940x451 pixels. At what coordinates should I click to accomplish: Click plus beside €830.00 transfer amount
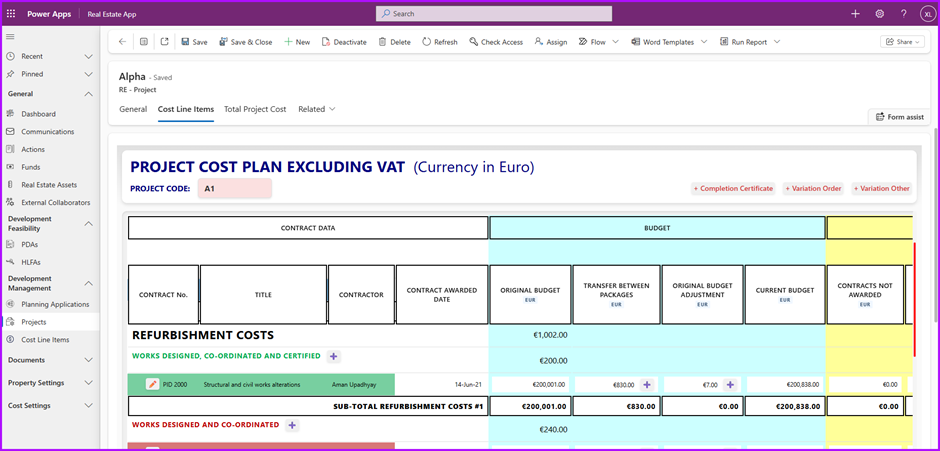[646, 384]
